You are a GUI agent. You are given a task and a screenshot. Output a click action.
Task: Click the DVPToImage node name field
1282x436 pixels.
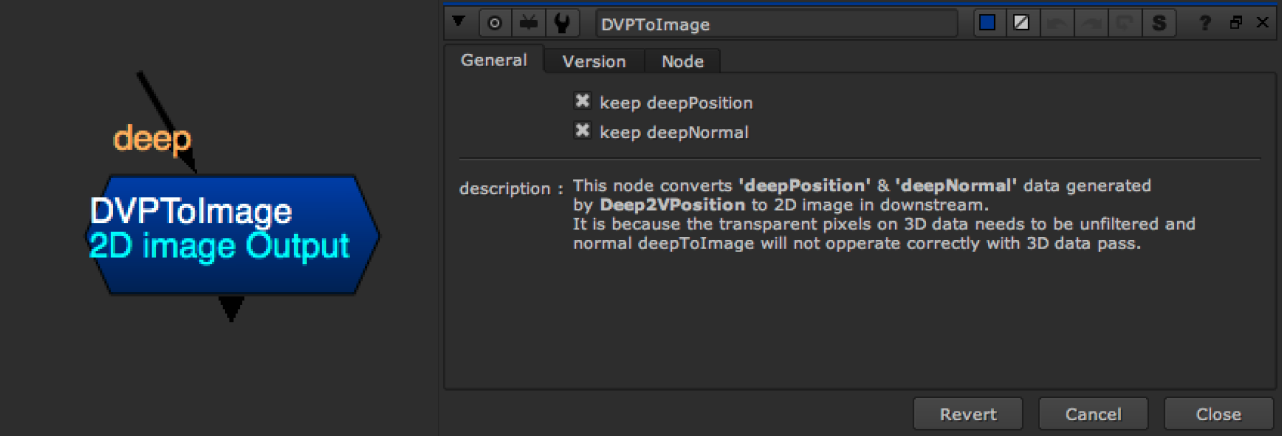point(776,22)
